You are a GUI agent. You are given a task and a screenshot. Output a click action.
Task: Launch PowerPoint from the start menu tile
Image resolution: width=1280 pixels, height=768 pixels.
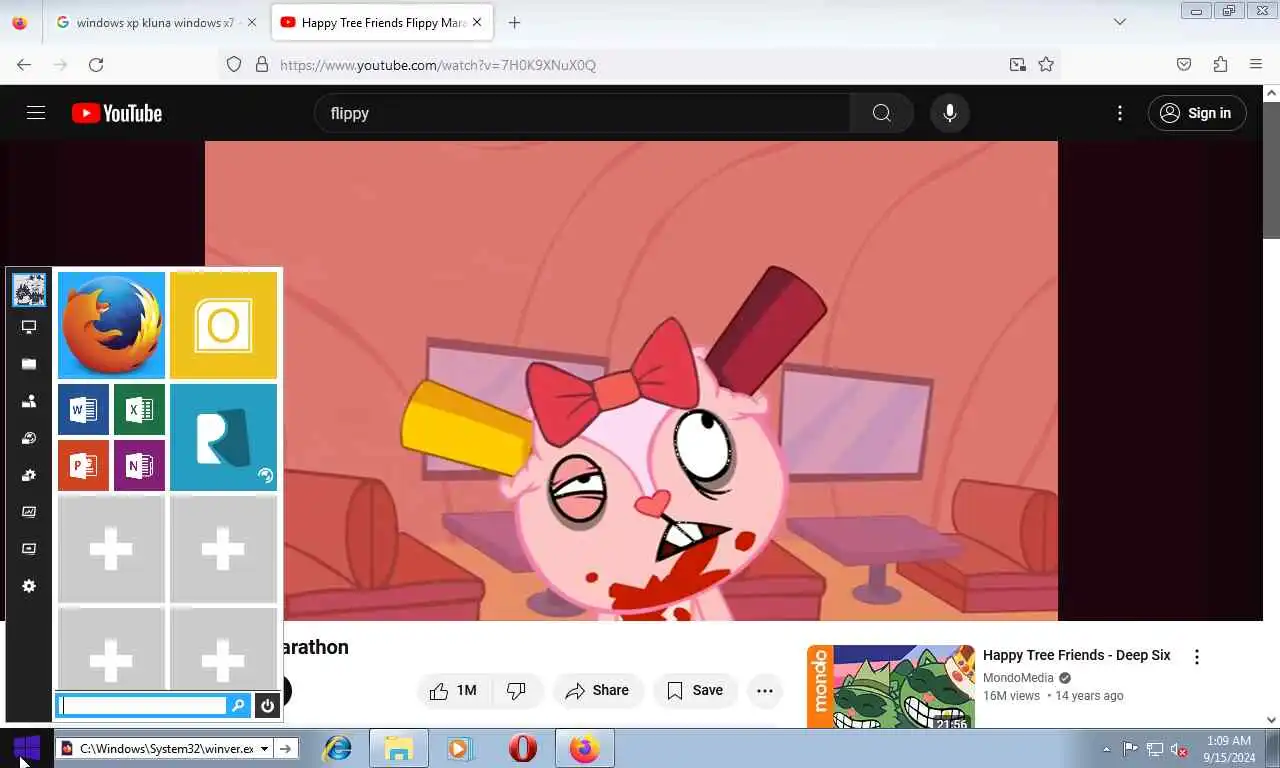point(83,465)
